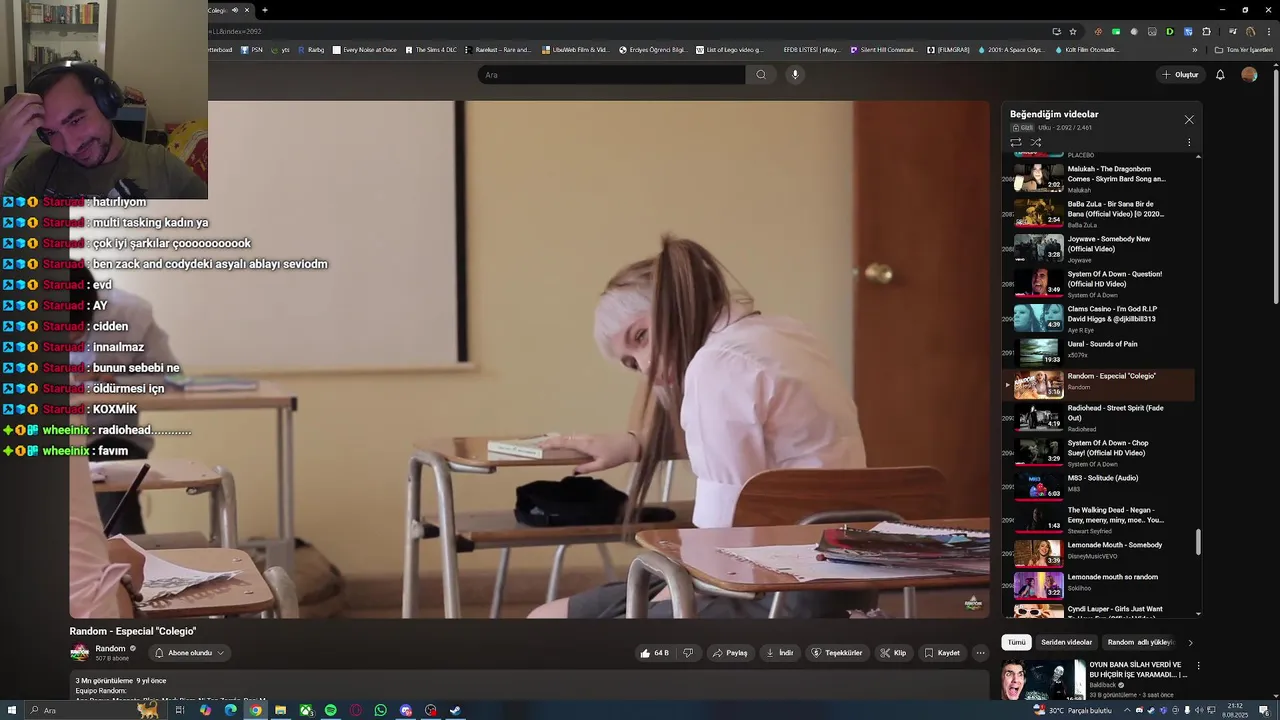Open WhatsApp from taskbar
Viewport: 1280px width, 720px height.
point(380,710)
